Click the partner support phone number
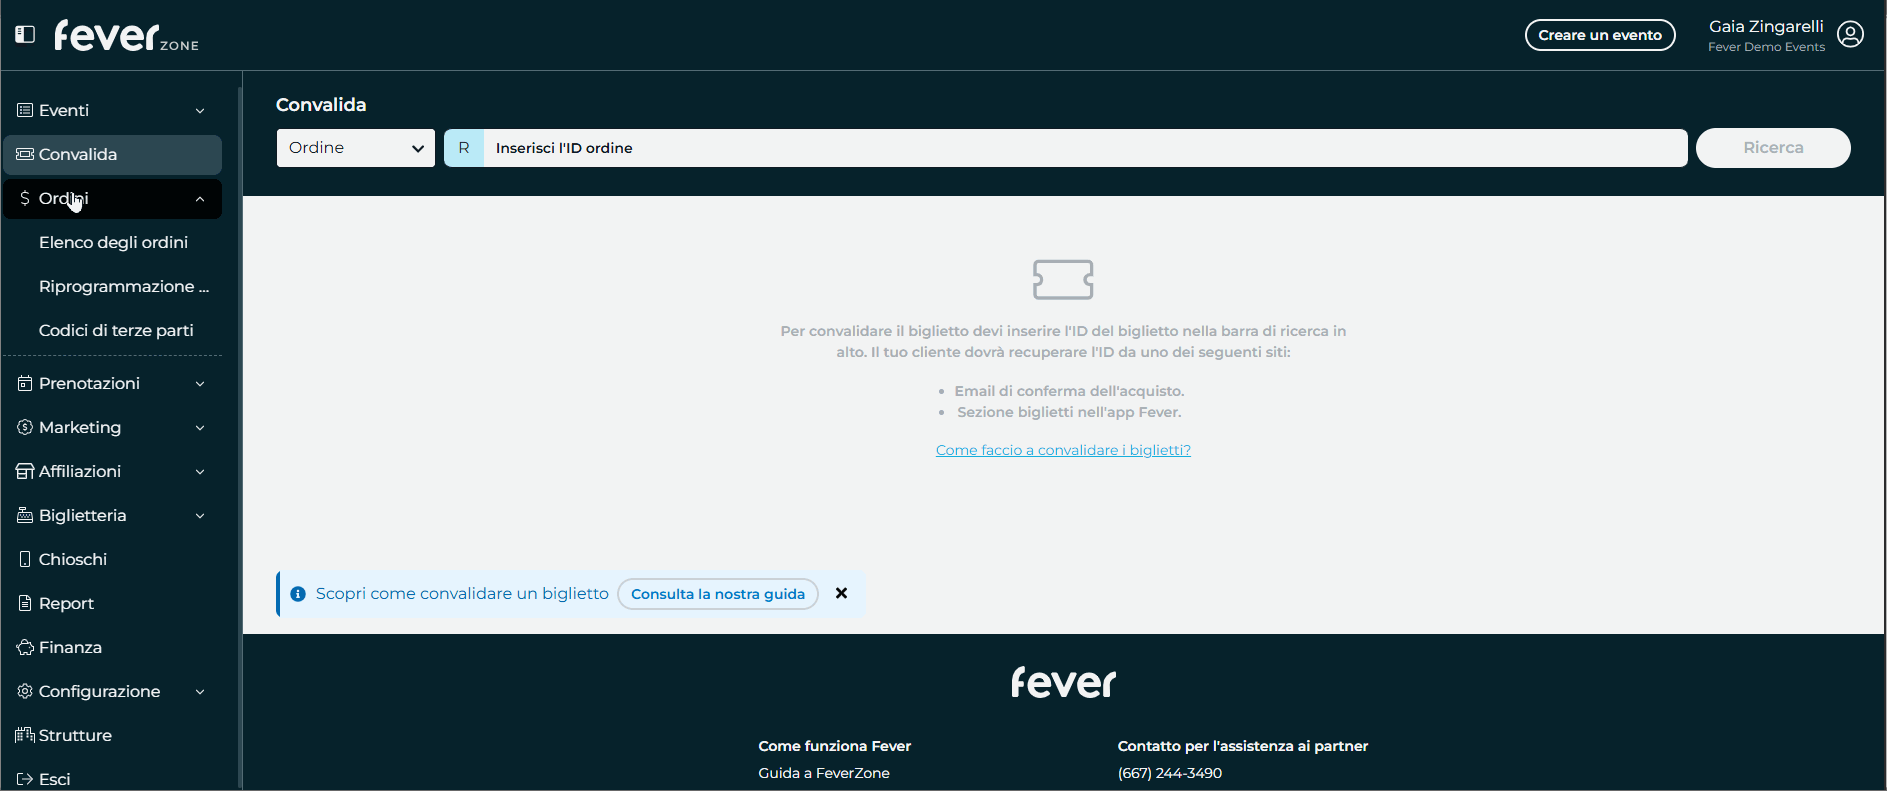Viewport: 1887px width, 791px height. [1170, 773]
